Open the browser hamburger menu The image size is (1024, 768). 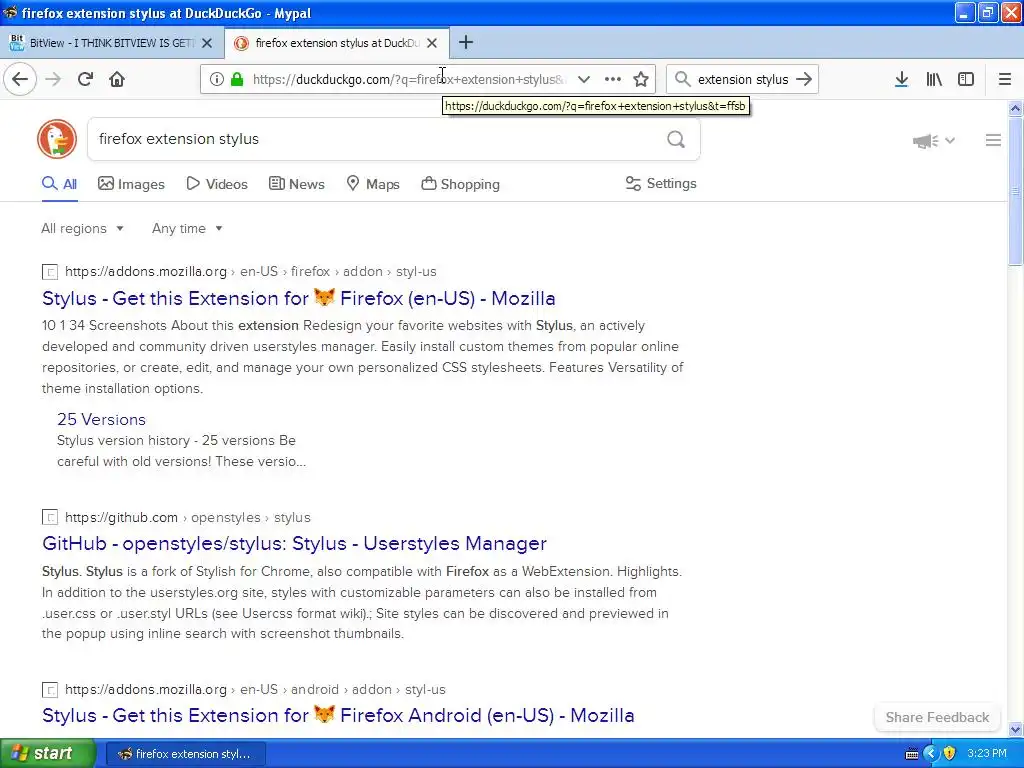[x=1005, y=79]
